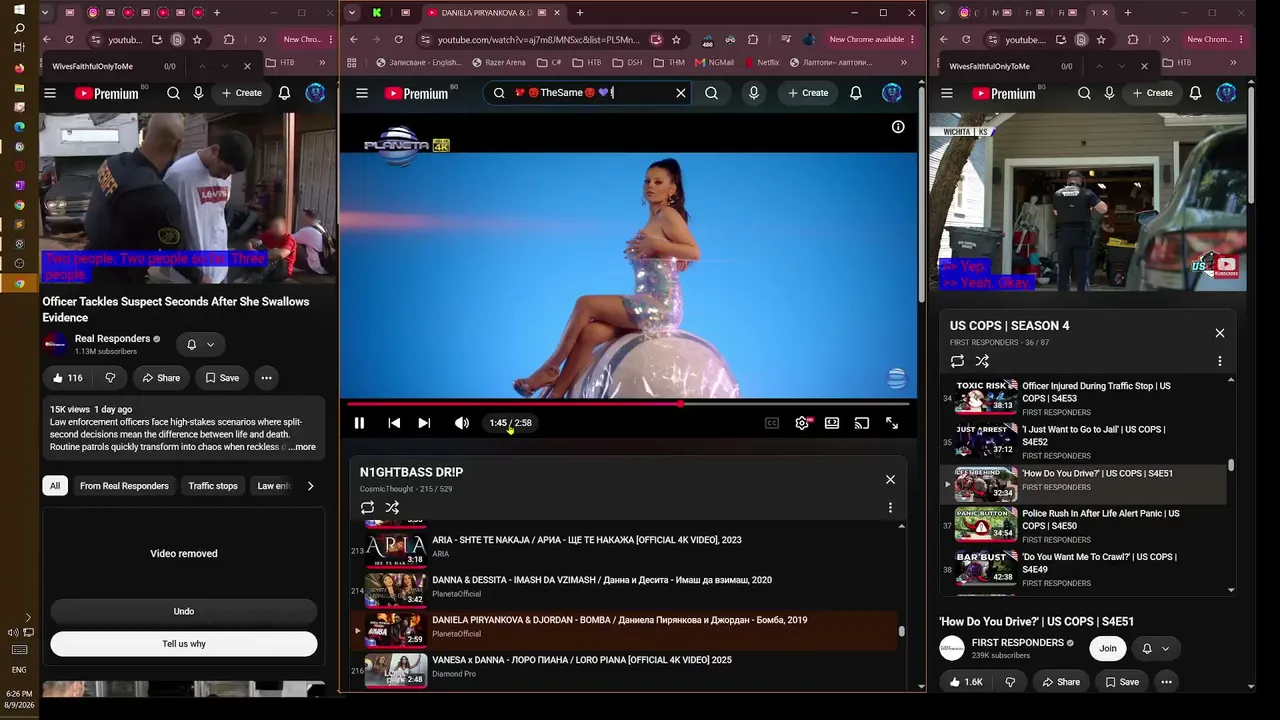Viewport: 1280px width, 720px height.
Task: Open center player settings gear
Action: (x=802, y=423)
